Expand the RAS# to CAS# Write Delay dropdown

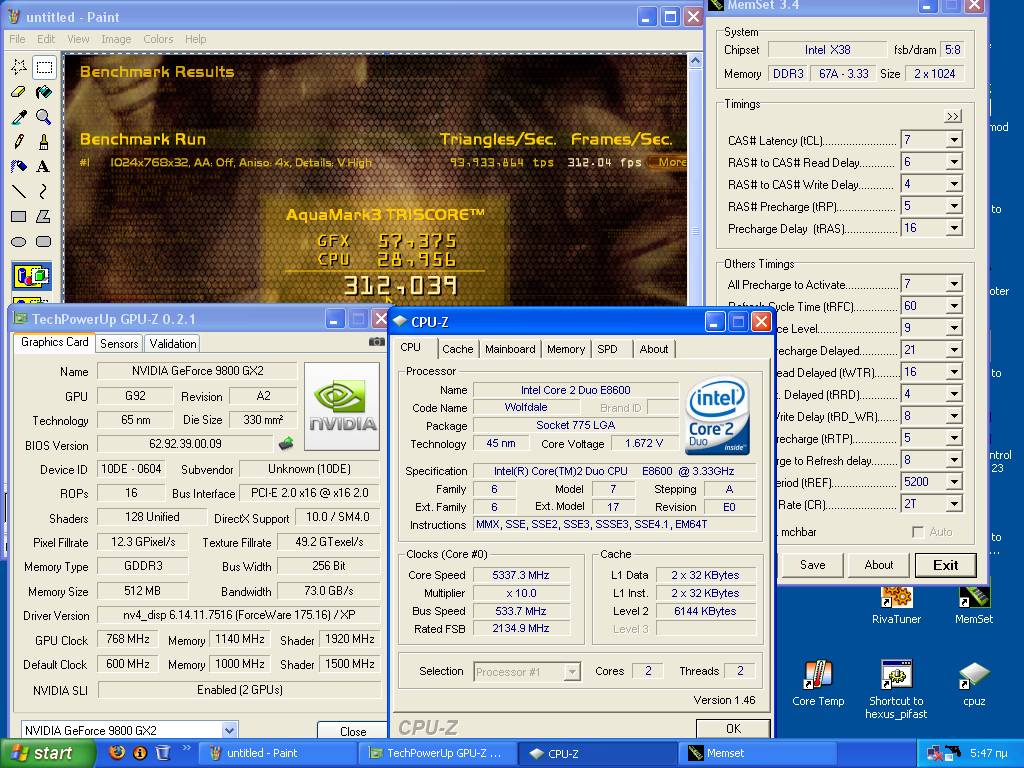[x=954, y=185]
